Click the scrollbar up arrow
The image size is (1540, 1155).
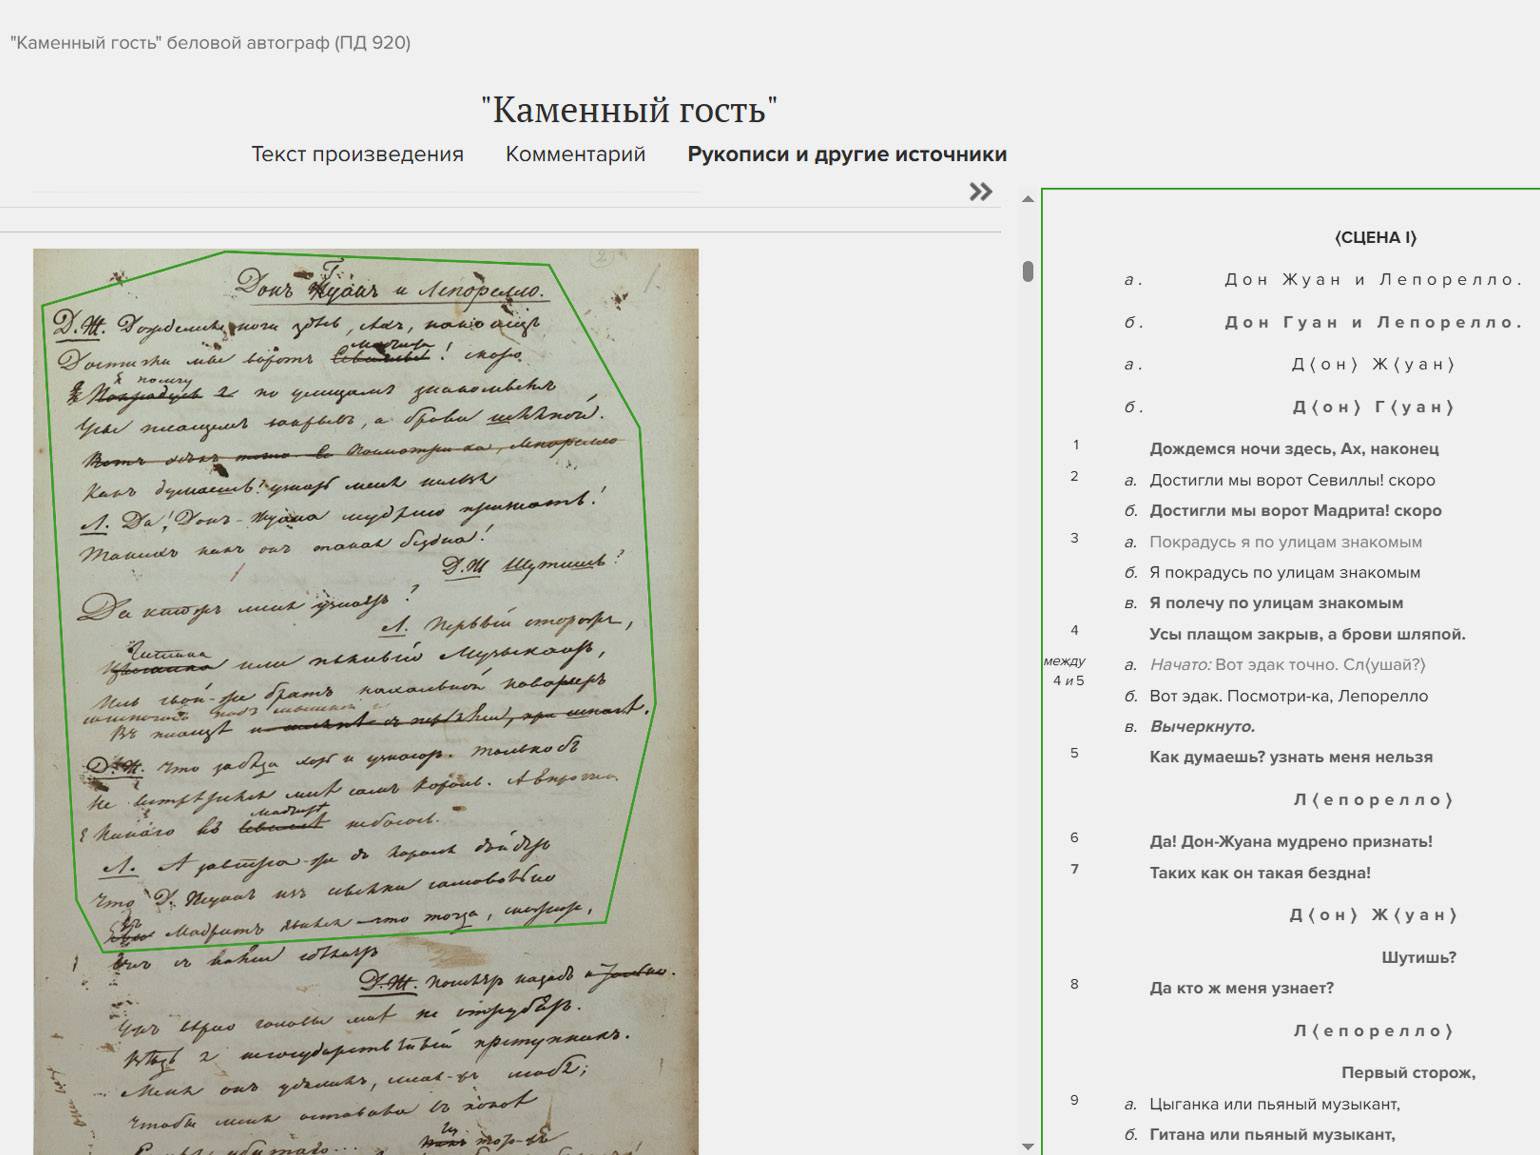point(1027,200)
